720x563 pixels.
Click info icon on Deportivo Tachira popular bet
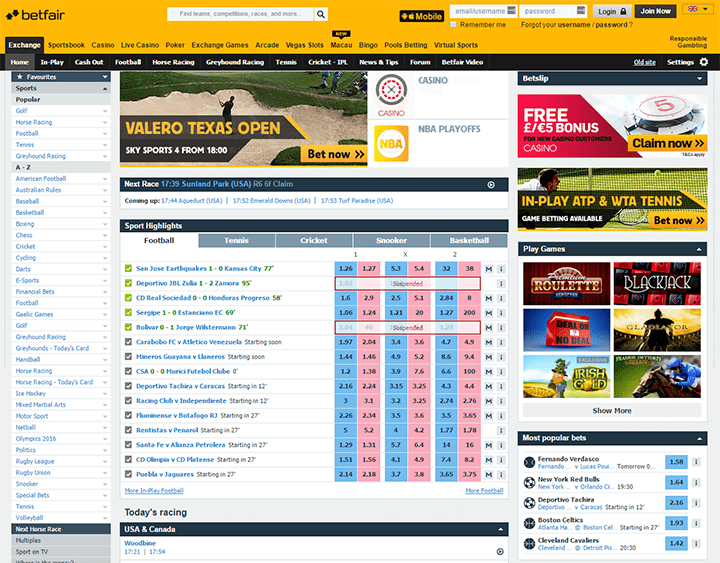(696, 503)
